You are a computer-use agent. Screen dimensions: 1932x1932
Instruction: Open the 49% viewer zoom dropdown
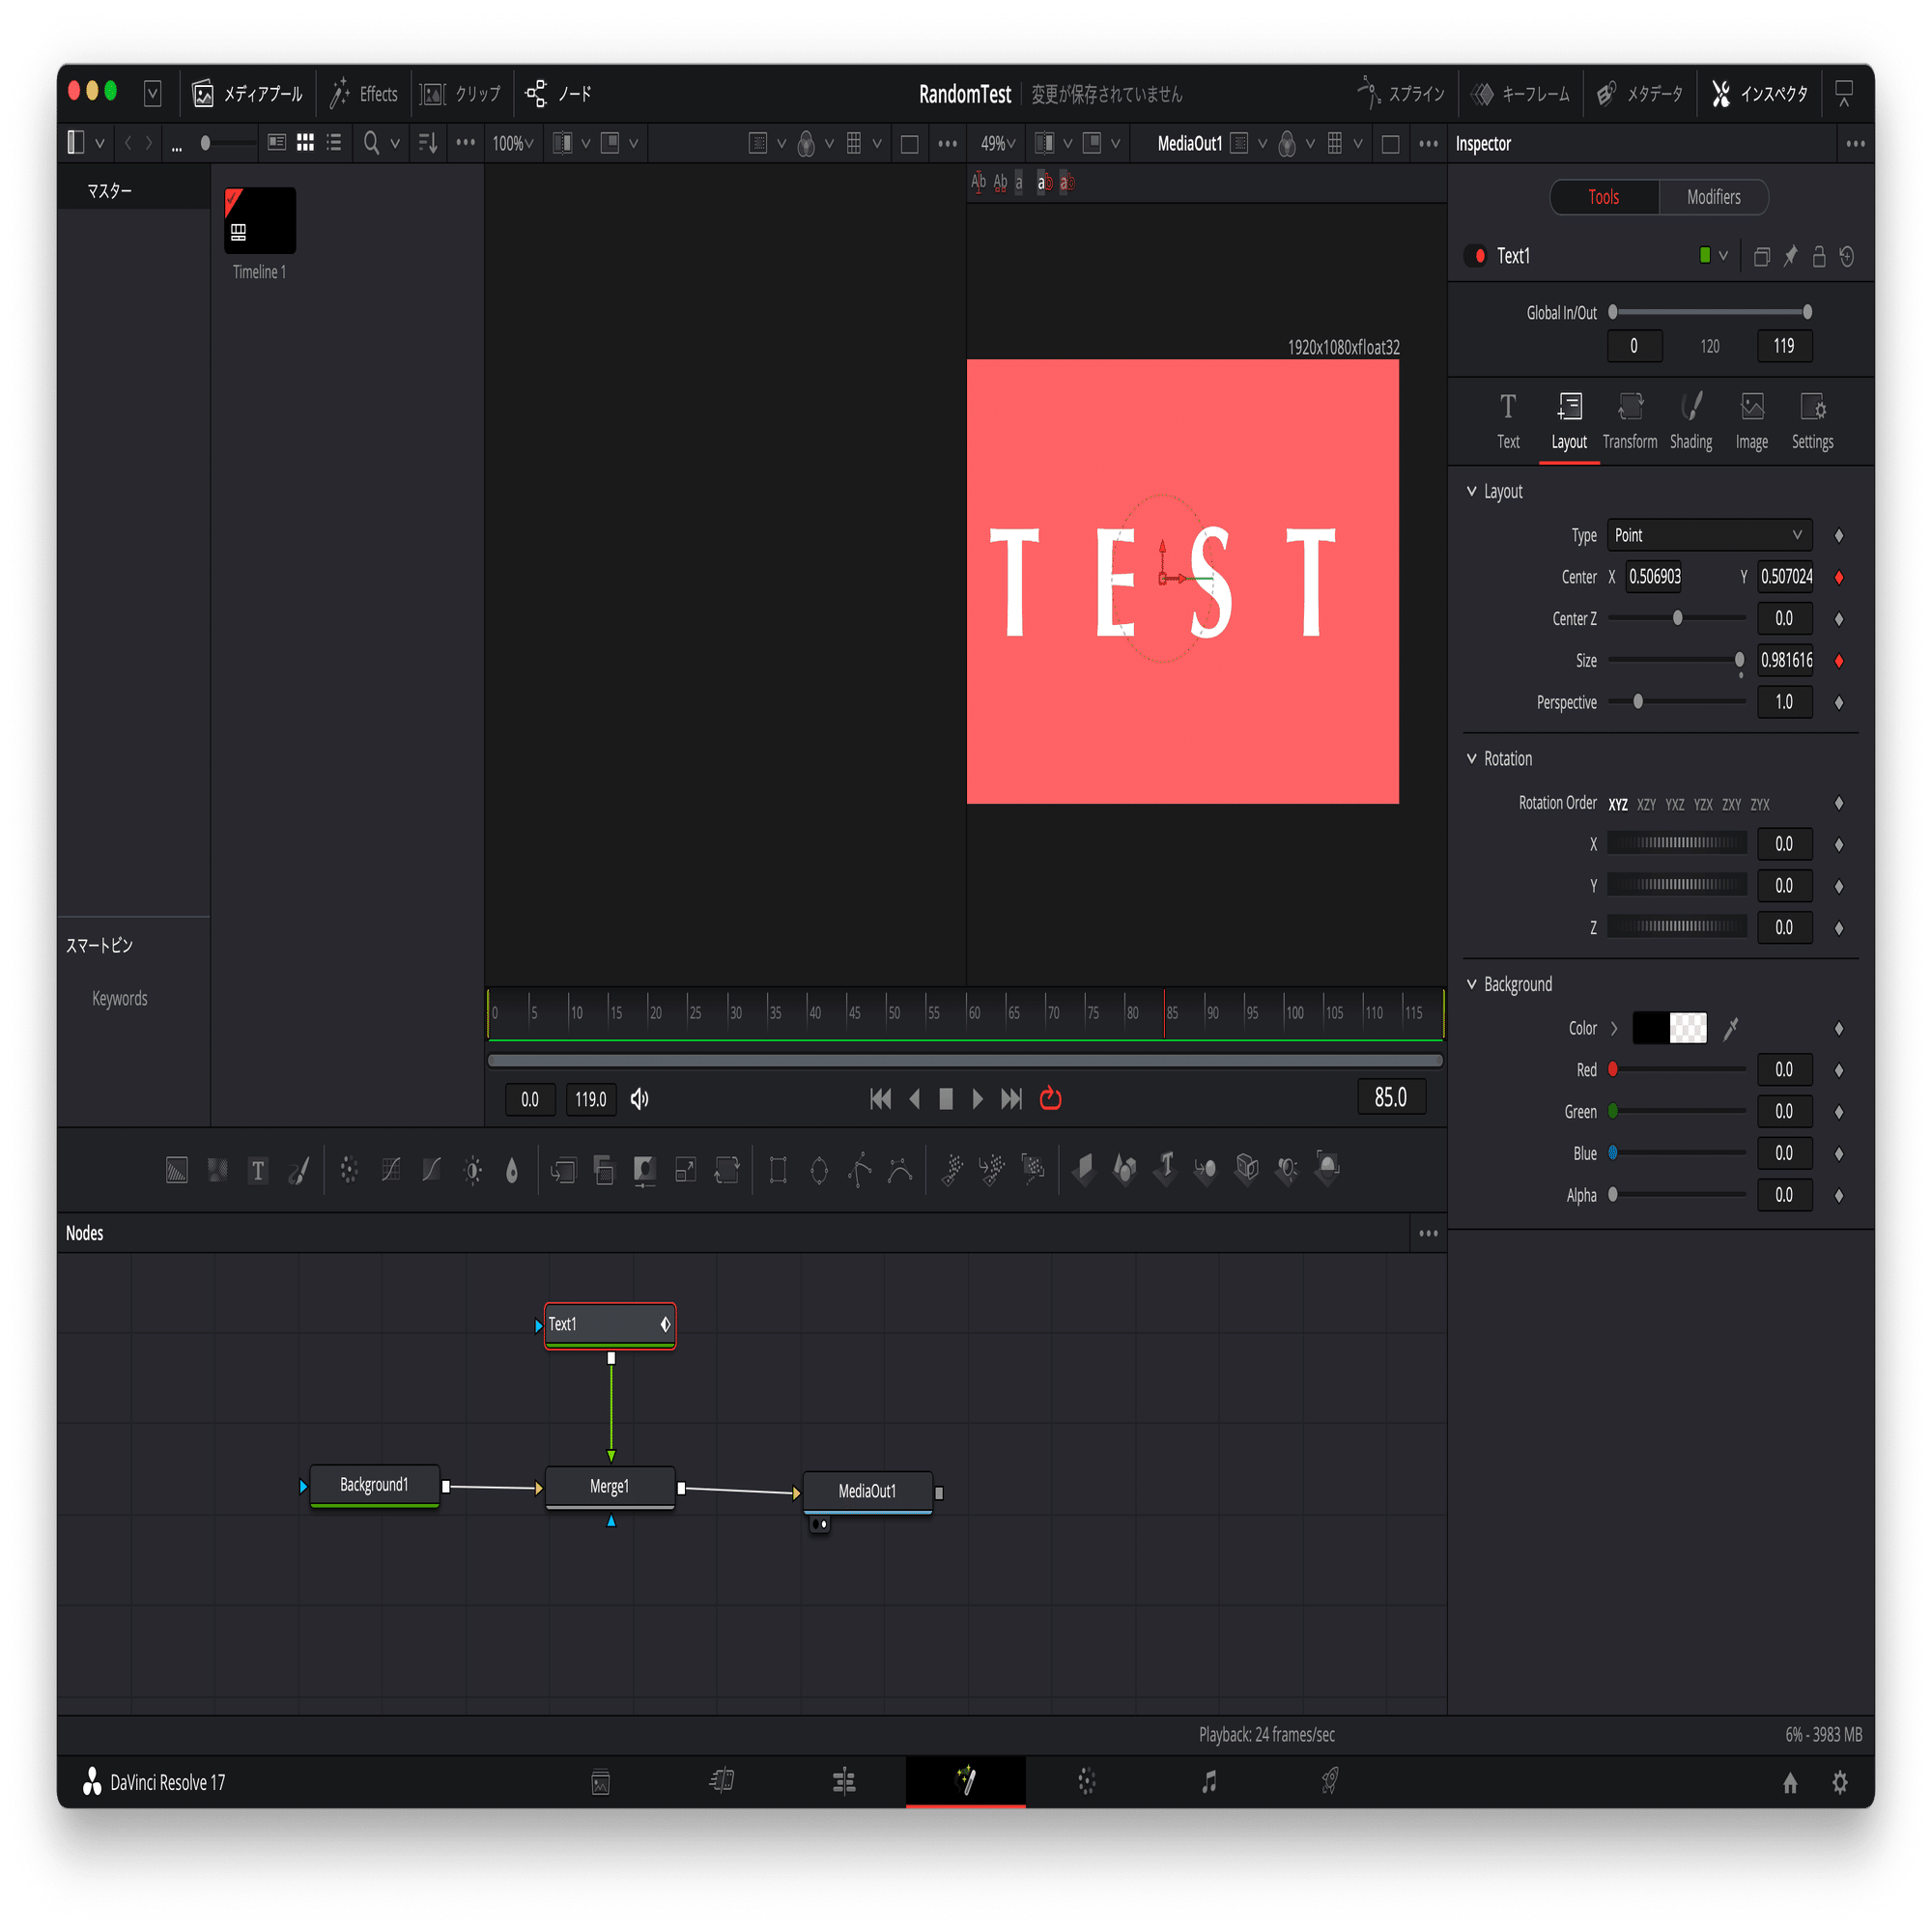(x=997, y=143)
